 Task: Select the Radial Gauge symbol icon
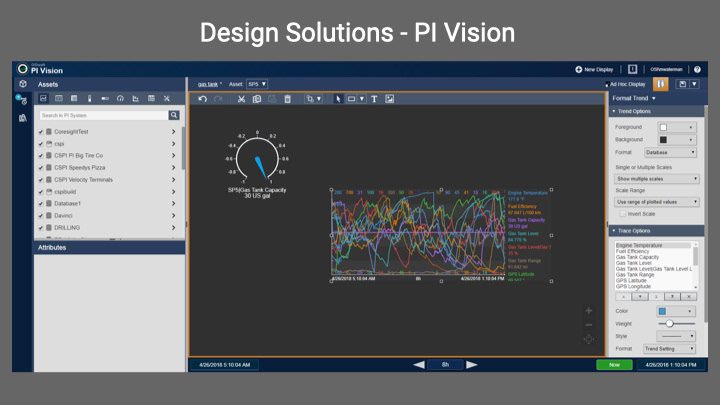tap(120, 98)
